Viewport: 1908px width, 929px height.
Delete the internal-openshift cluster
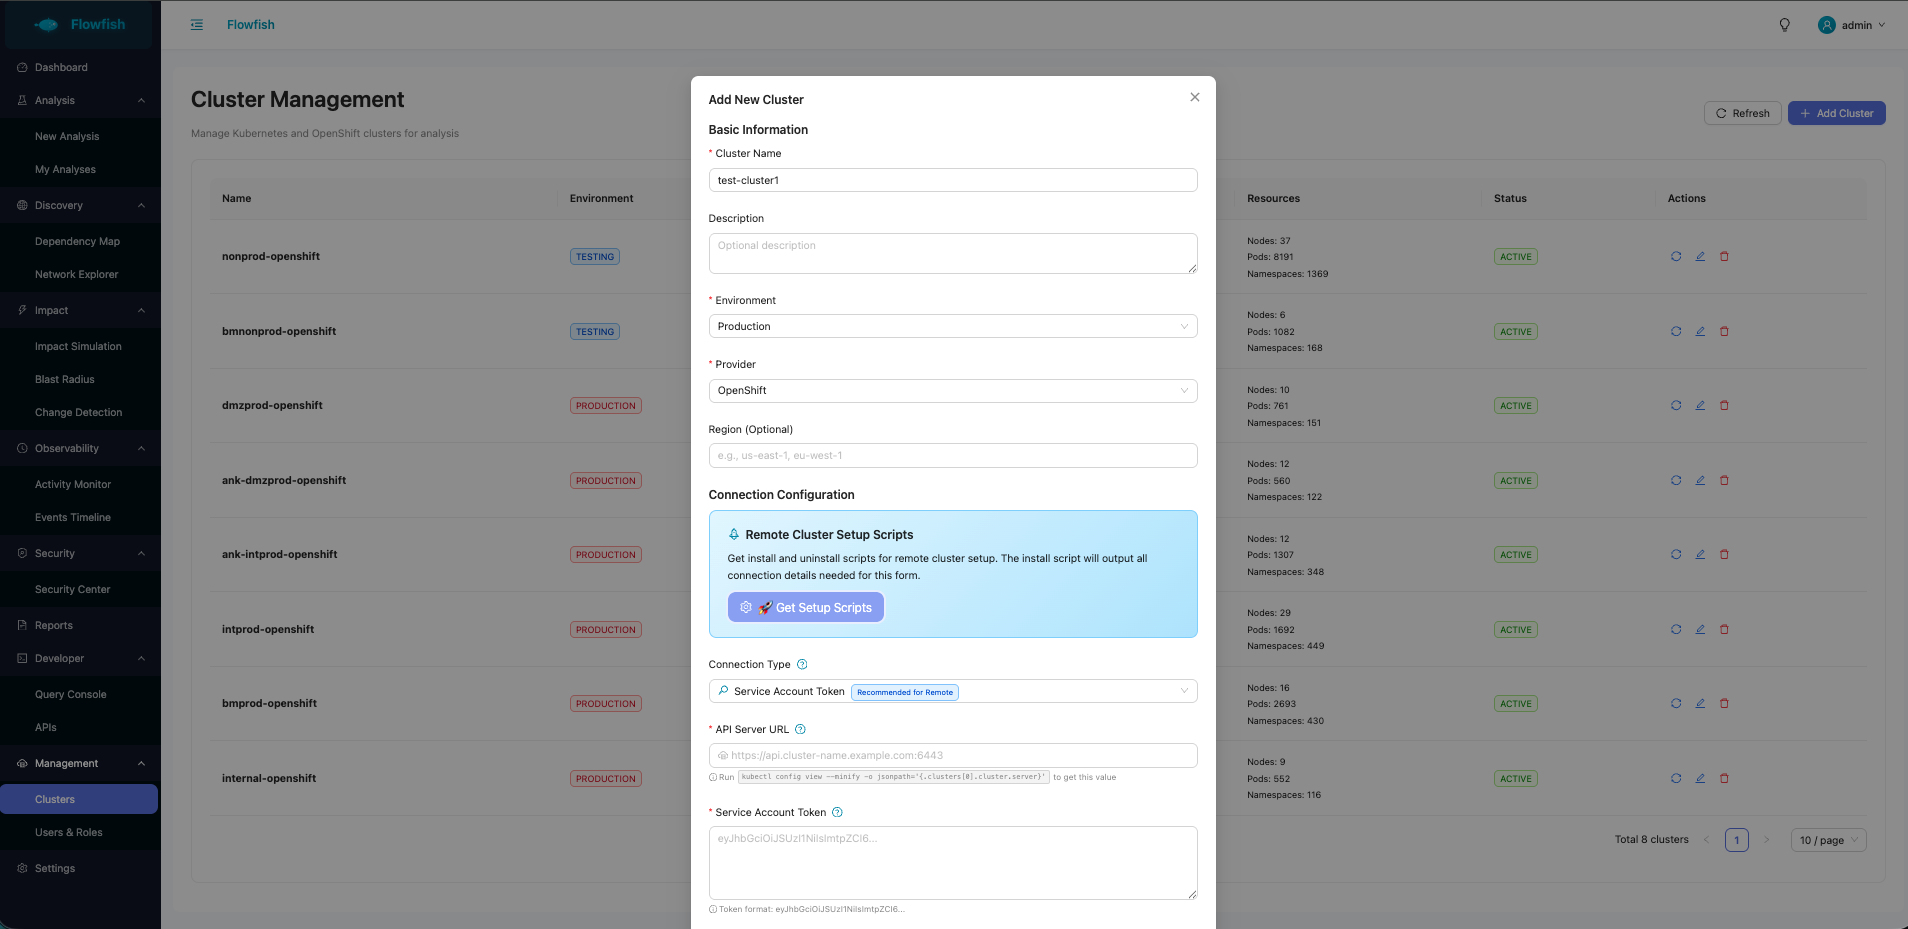(1724, 778)
